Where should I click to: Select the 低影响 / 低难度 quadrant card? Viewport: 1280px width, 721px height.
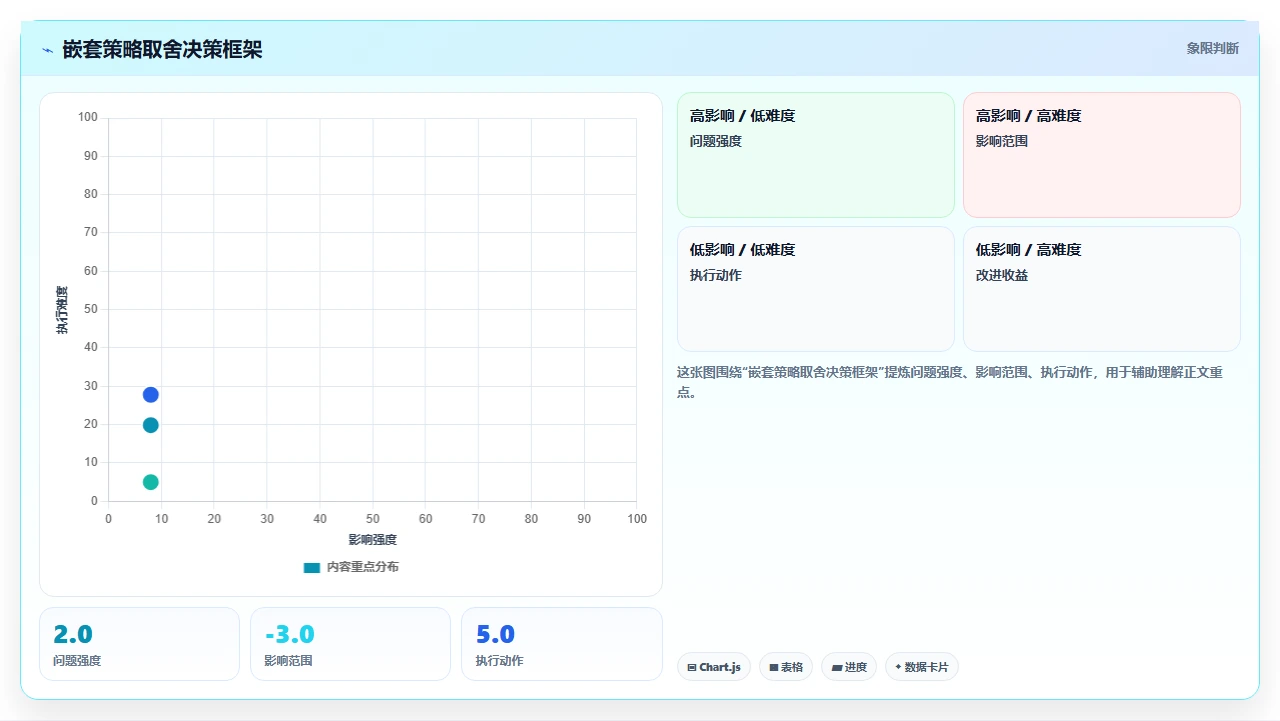(x=816, y=289)
